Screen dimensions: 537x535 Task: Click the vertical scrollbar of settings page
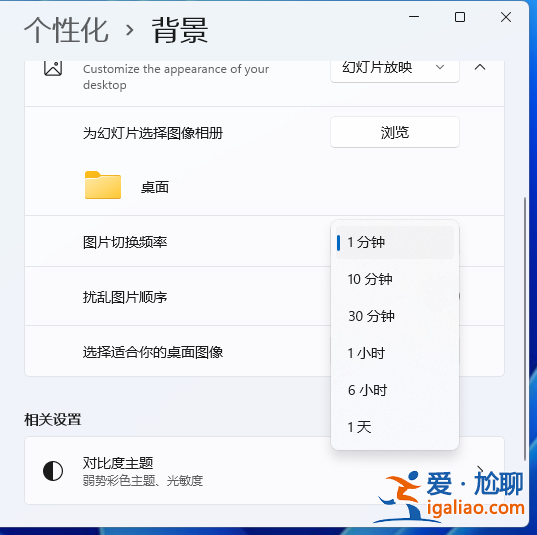coord(525,329)
